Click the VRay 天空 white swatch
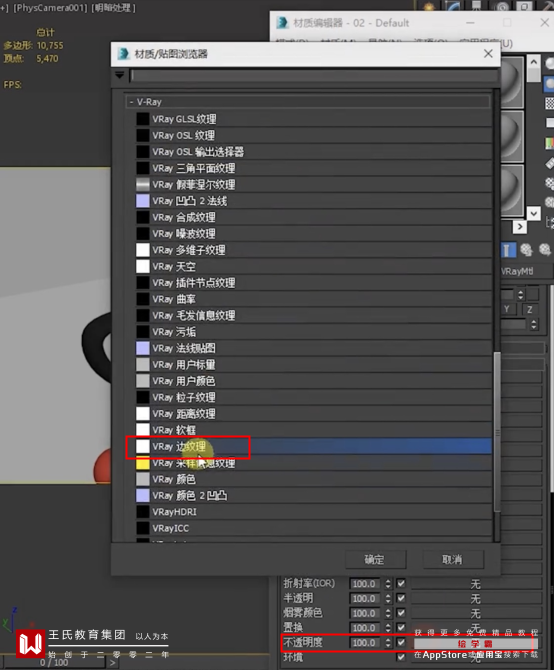 pyautogui.click(x=143, y=266)
